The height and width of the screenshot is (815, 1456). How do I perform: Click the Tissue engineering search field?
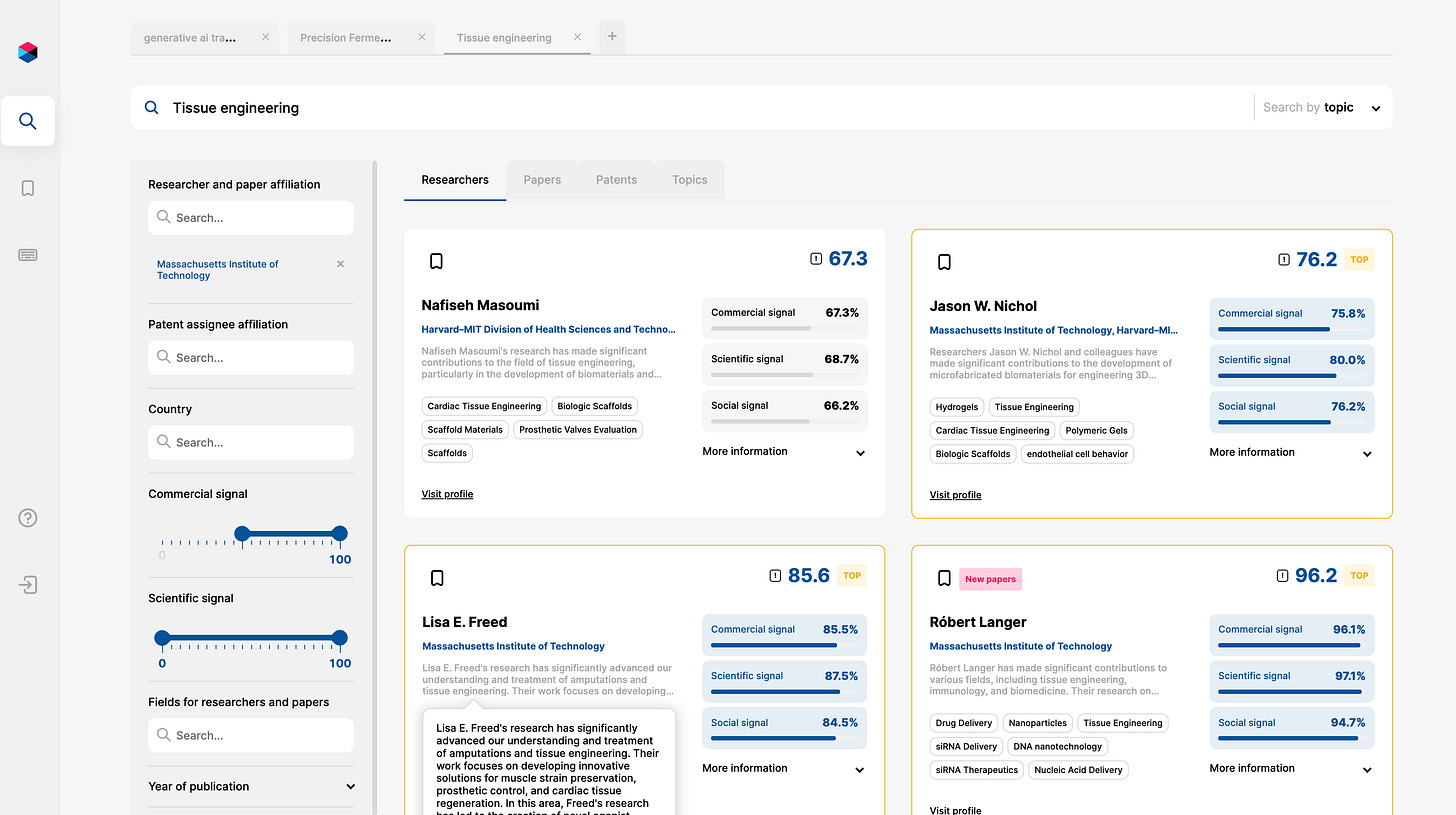[x=690, y=107]
